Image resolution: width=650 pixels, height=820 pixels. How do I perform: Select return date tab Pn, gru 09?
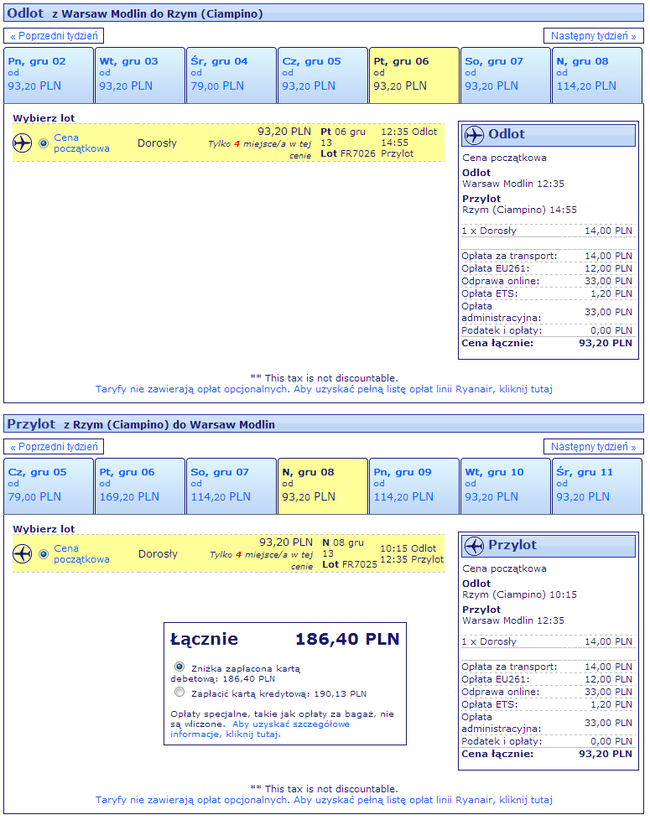click(414, 486)
